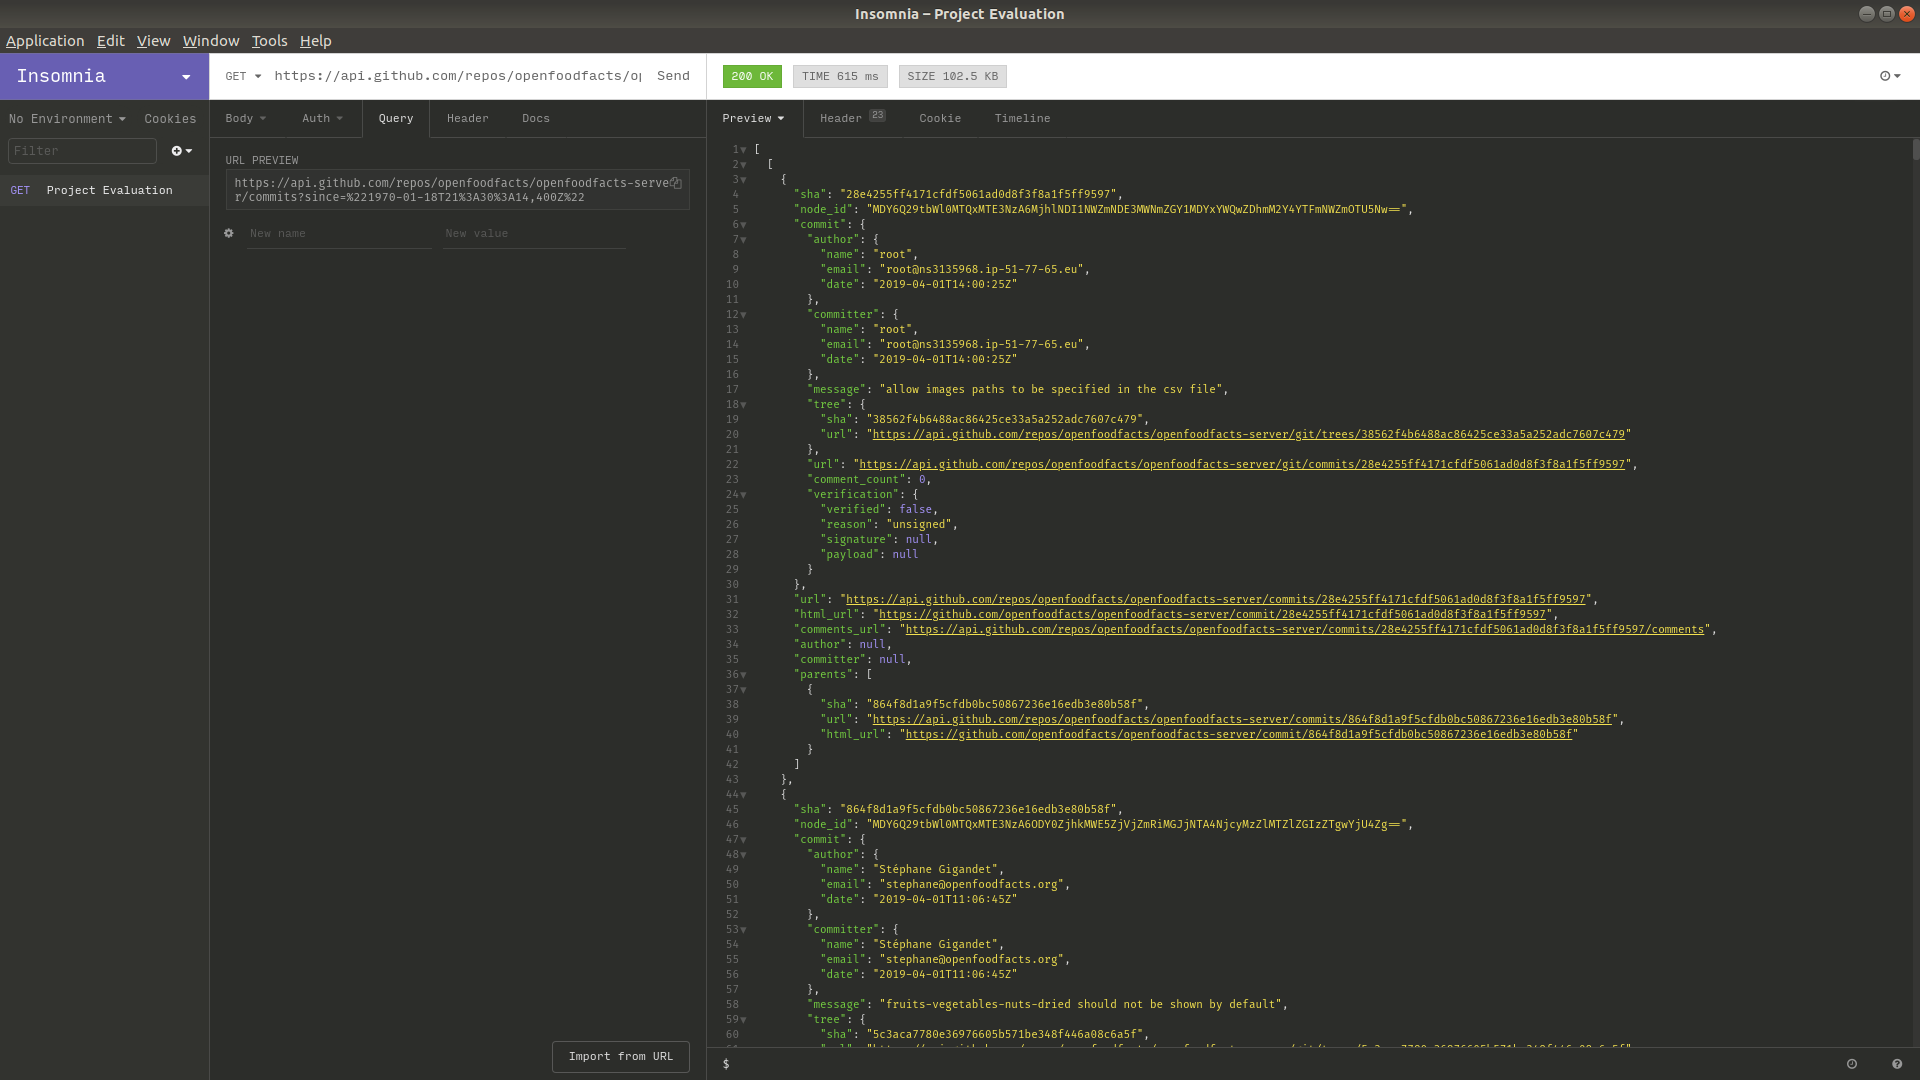This screenshot has height=1080, width=1920.
Task: Collapse JSON fold arrow at line 1
Action: [x=743, y=150]
